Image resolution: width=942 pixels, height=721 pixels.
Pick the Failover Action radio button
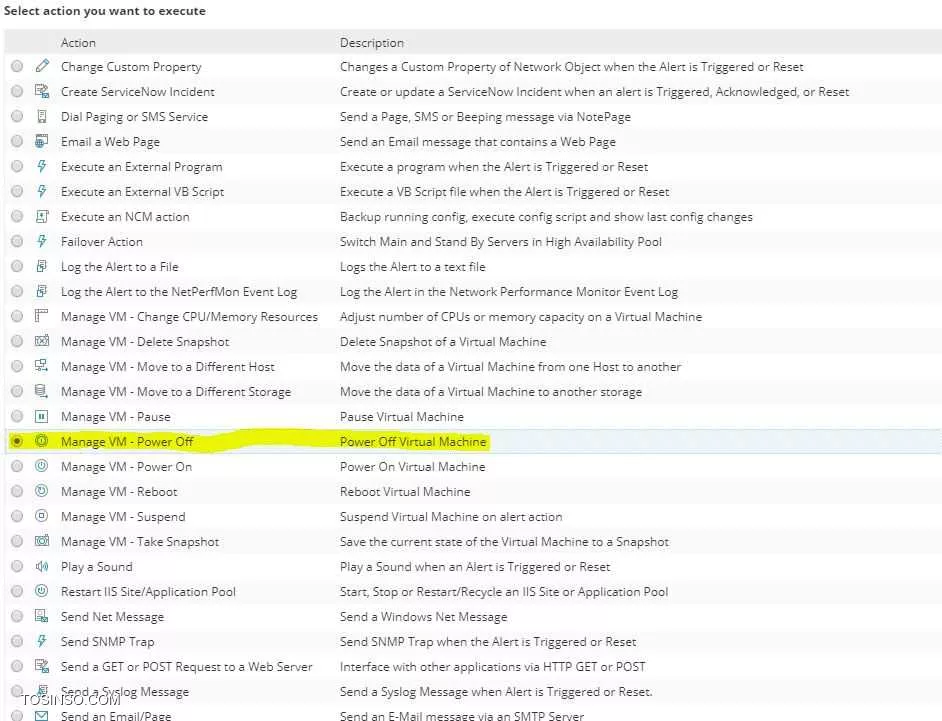point(17,242)
